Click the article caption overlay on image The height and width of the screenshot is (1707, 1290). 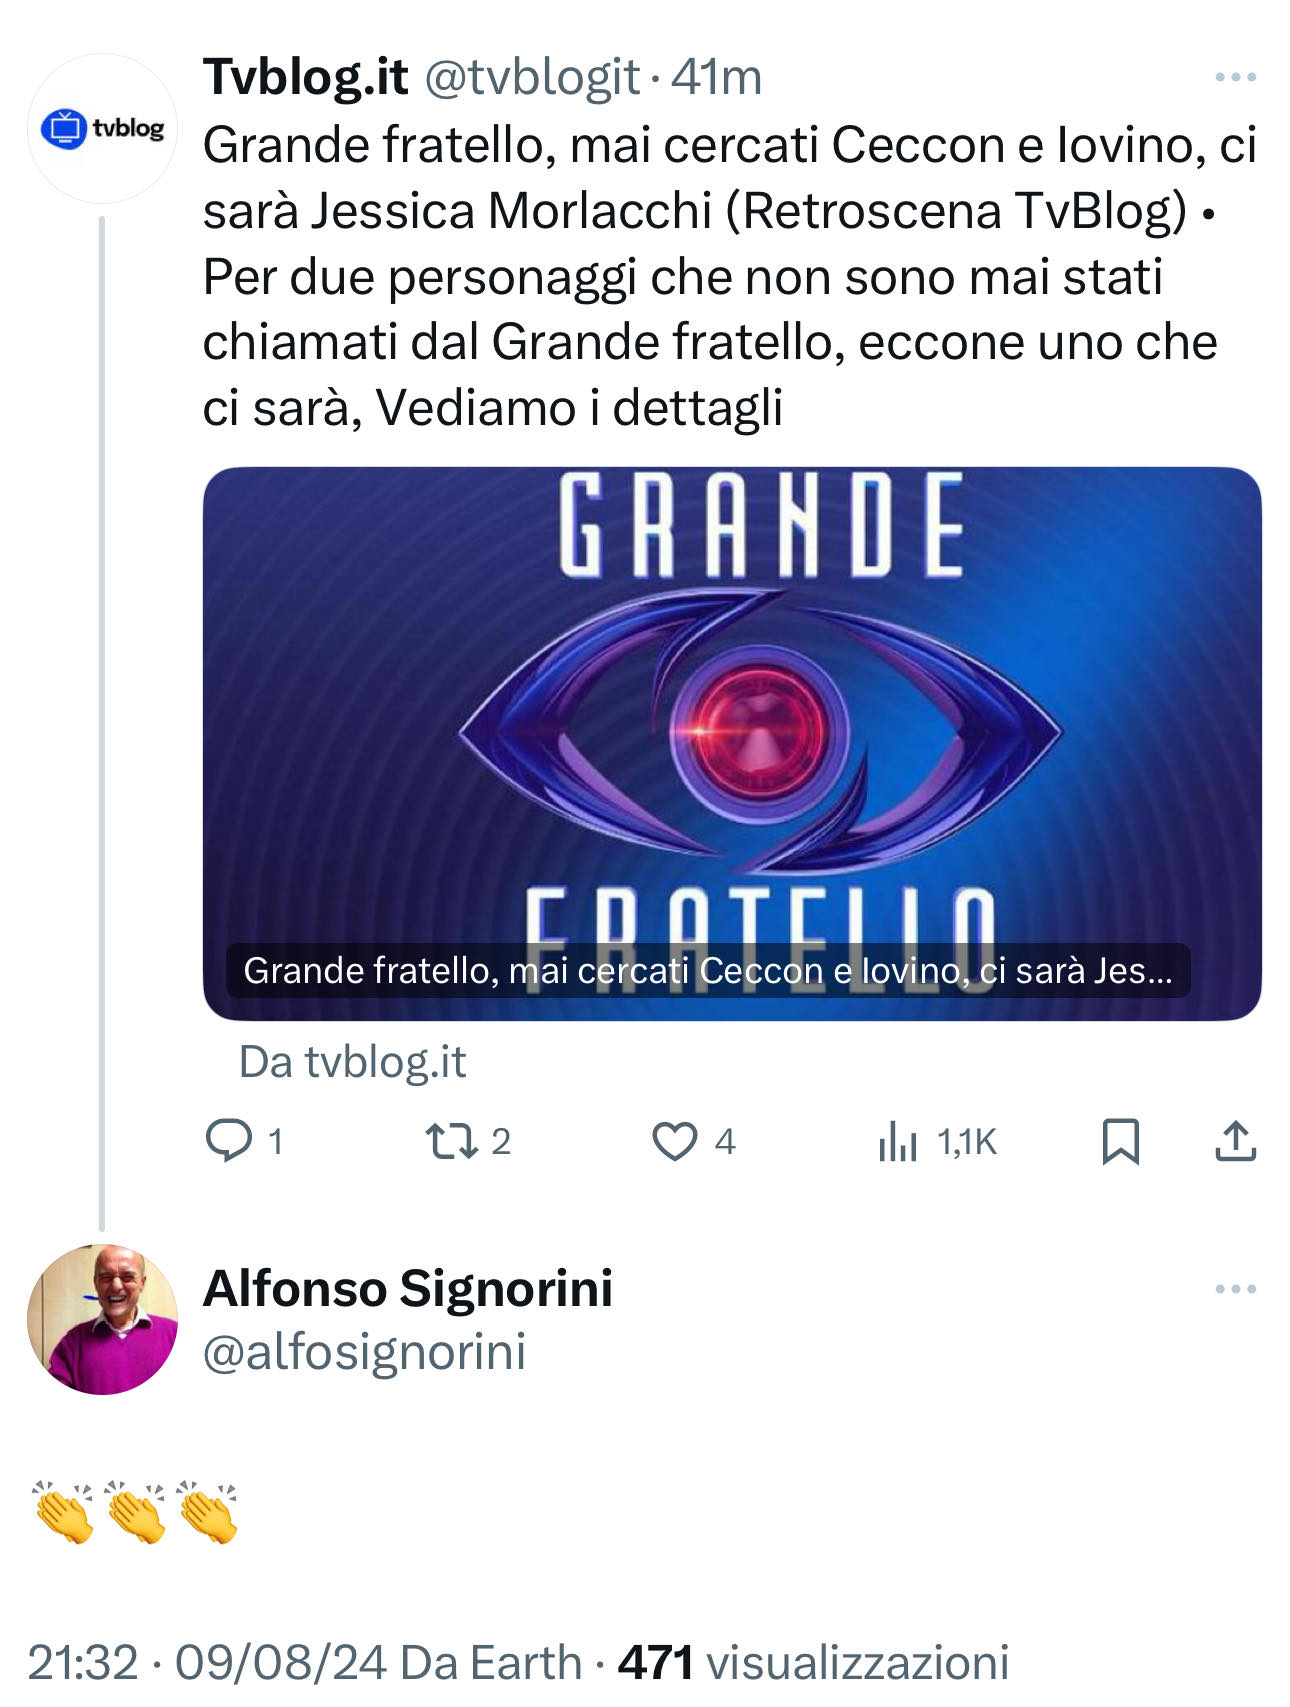(x=708, y=971)
